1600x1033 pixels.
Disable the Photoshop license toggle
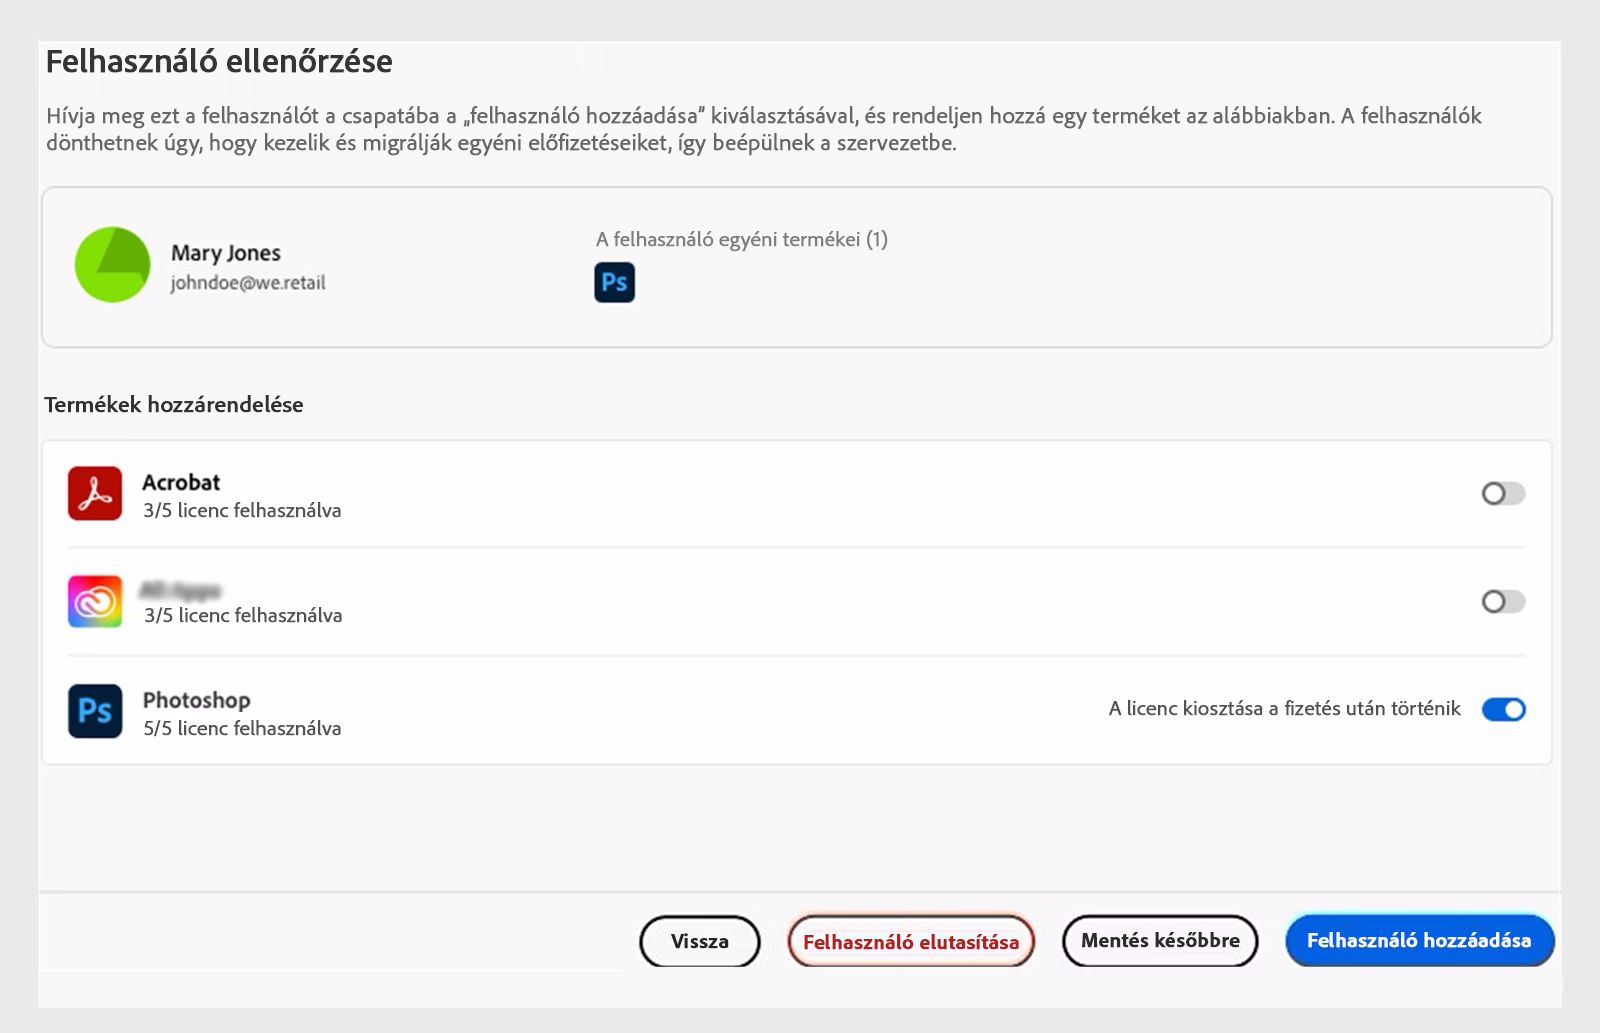click(1503, 709)
